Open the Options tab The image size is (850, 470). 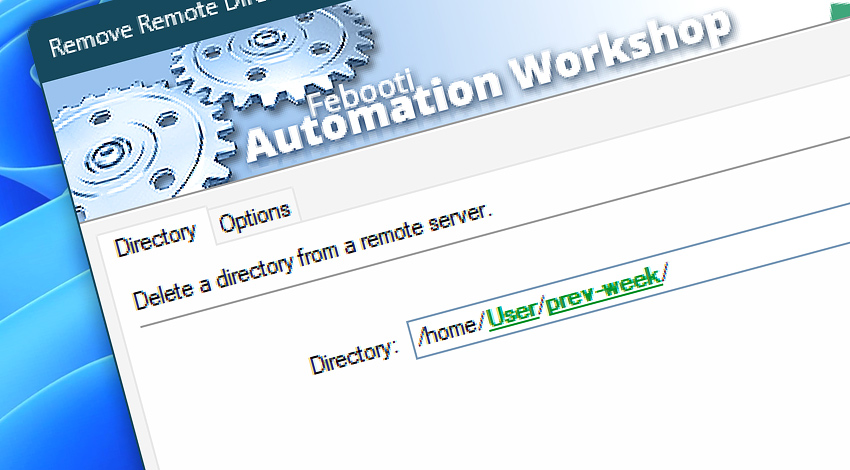click(254, 217)
